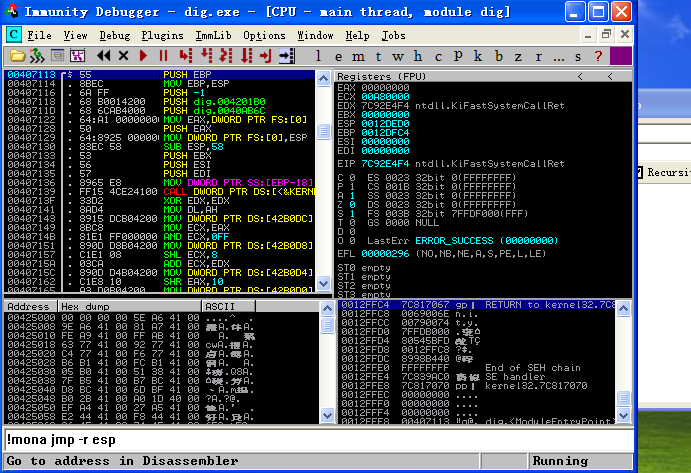Click the stack pane scrollbar thumb
This screenshot has width=691, height=473.
[623, 398]
